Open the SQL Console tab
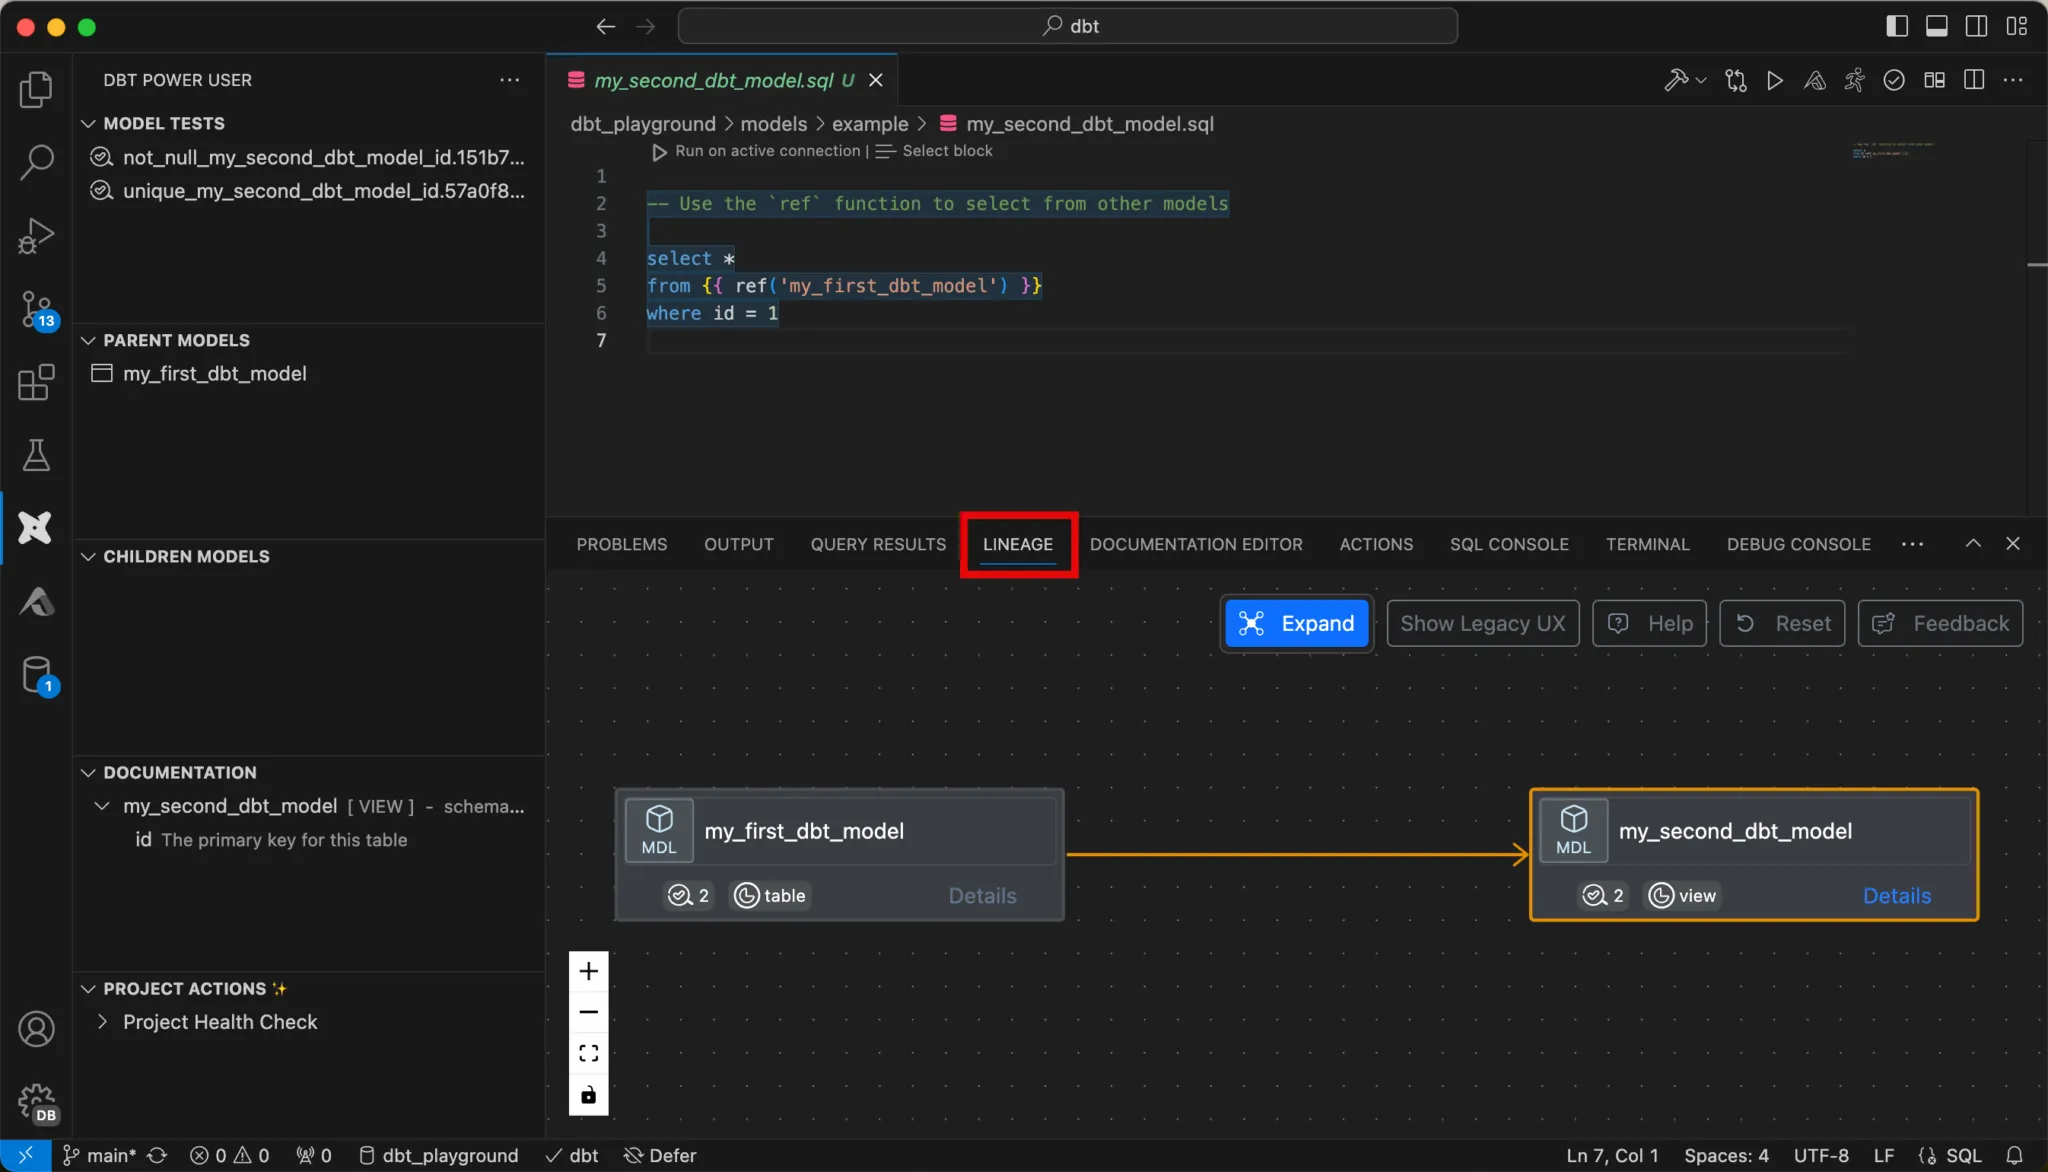 [1508, 544]
